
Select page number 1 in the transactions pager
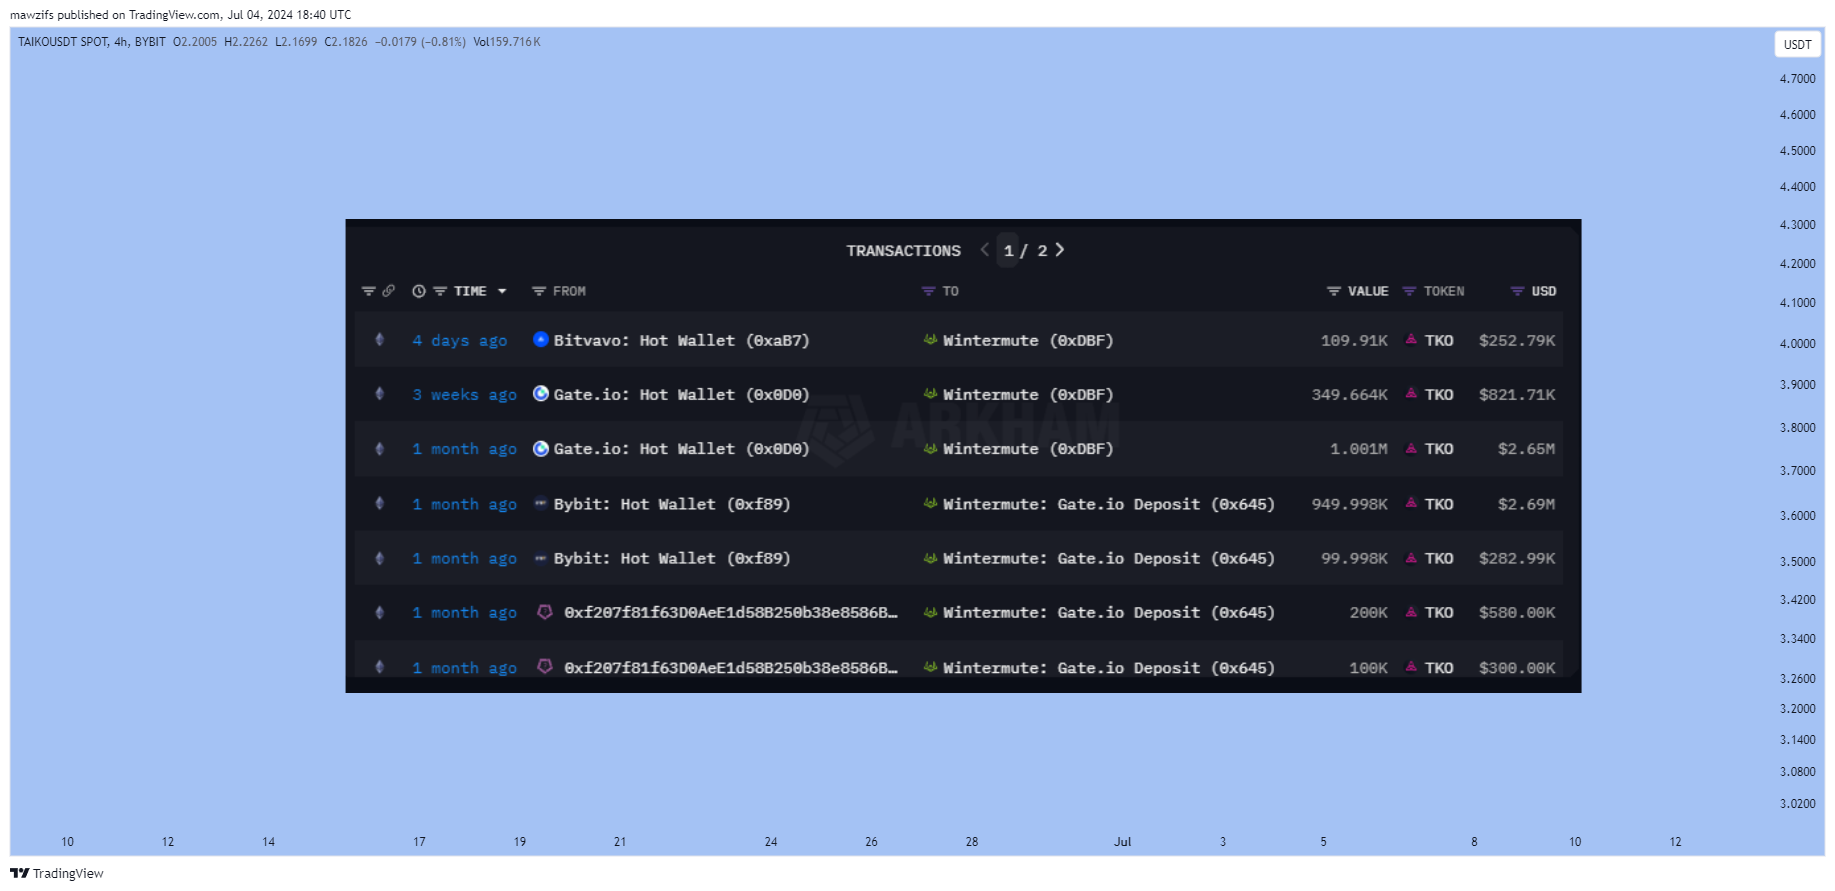point(1009,251)
